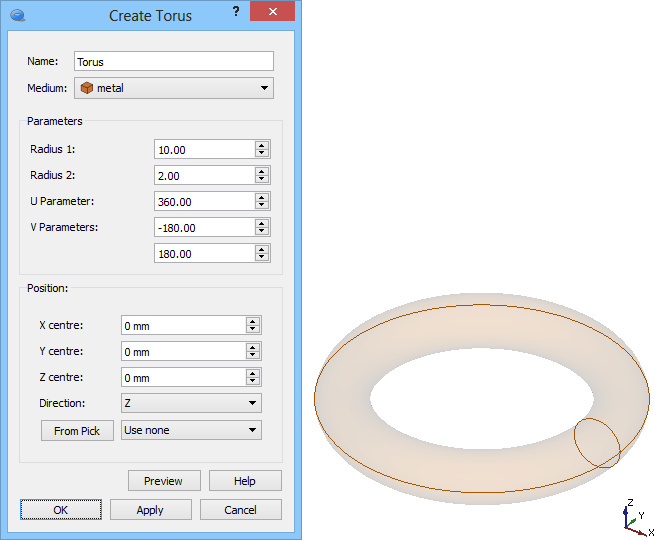Open the Medium dropdown showing metal
The width and height of the screenshot is (654, 540).
[174, 88]
